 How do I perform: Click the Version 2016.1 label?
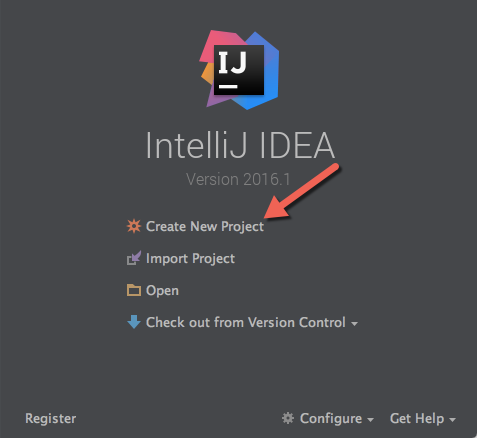tap(238, 179)
